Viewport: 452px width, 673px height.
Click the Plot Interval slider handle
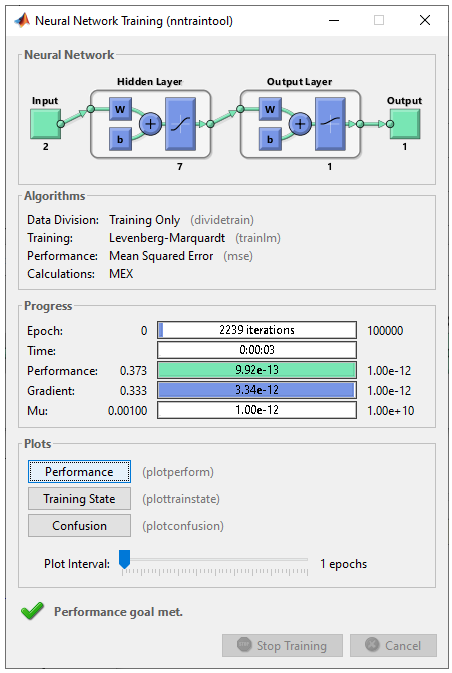[124, 559]
